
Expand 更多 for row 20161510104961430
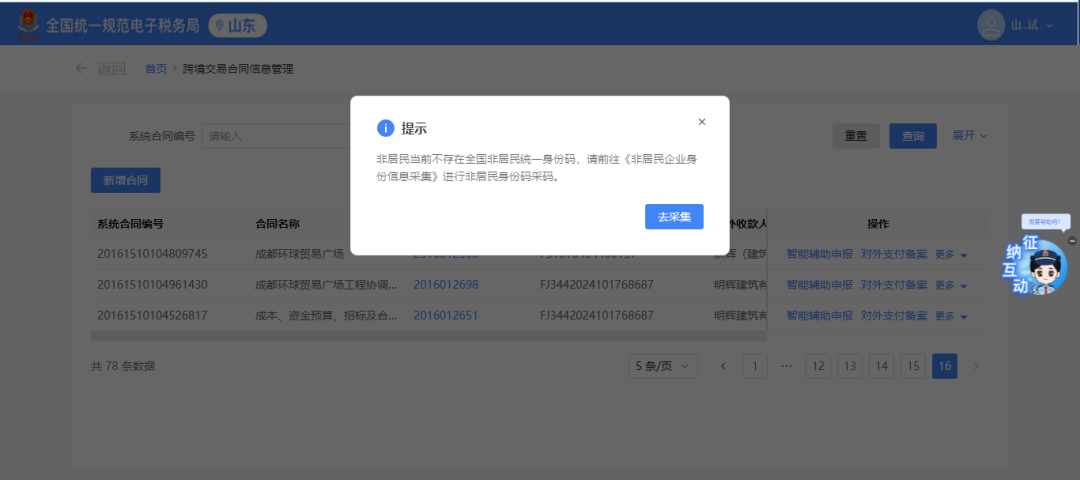pos(951,285)
